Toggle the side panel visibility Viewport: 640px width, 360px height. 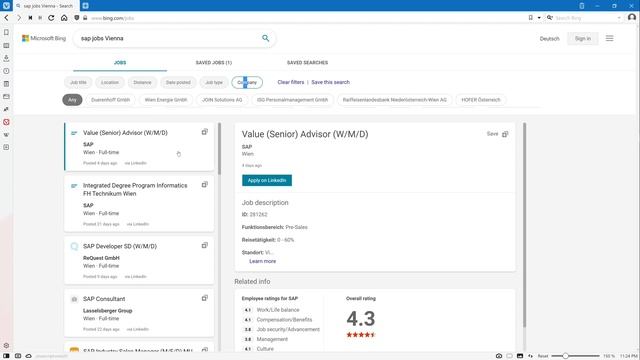(x=6, y=356)
